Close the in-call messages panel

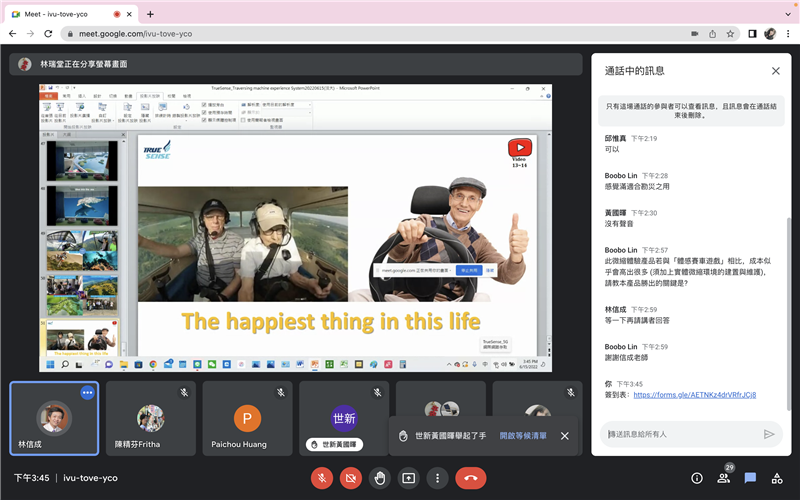pyautogui.click(x=775, y=71)
